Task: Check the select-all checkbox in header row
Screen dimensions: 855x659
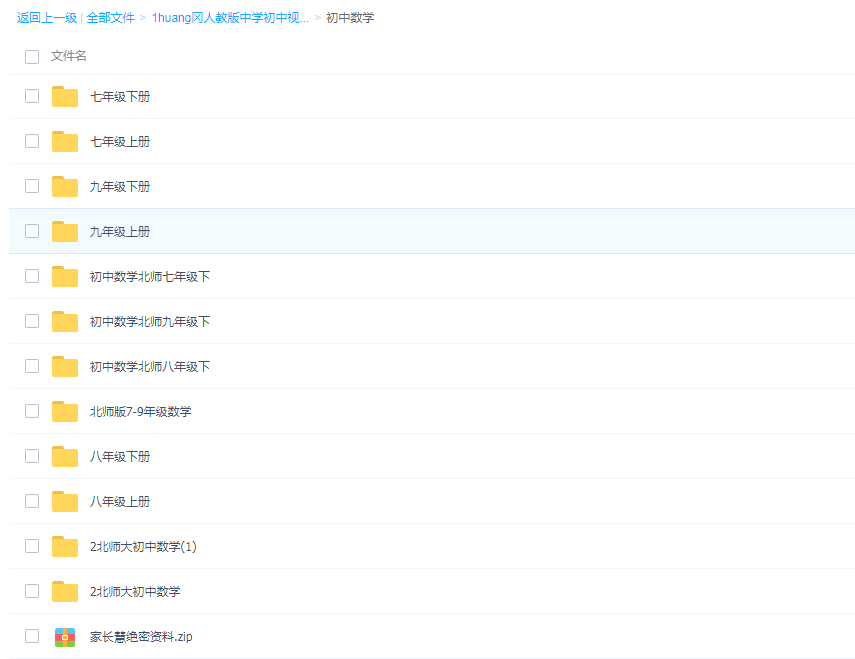Action: (x=31, y=57)
